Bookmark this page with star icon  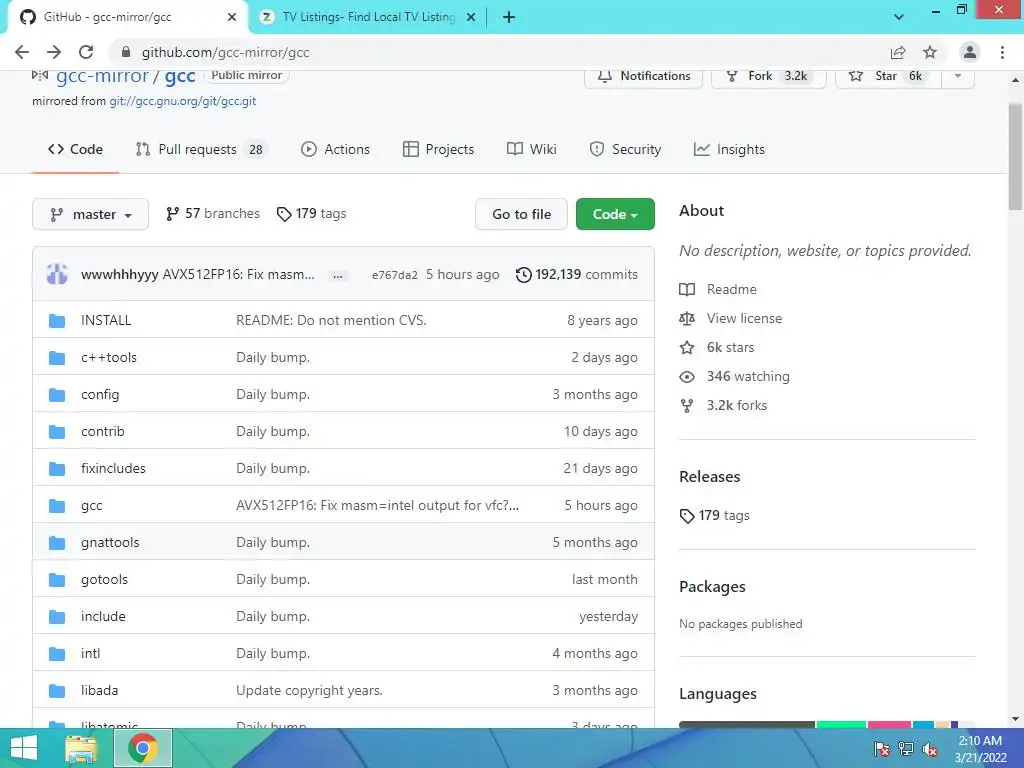coord(930,52)
